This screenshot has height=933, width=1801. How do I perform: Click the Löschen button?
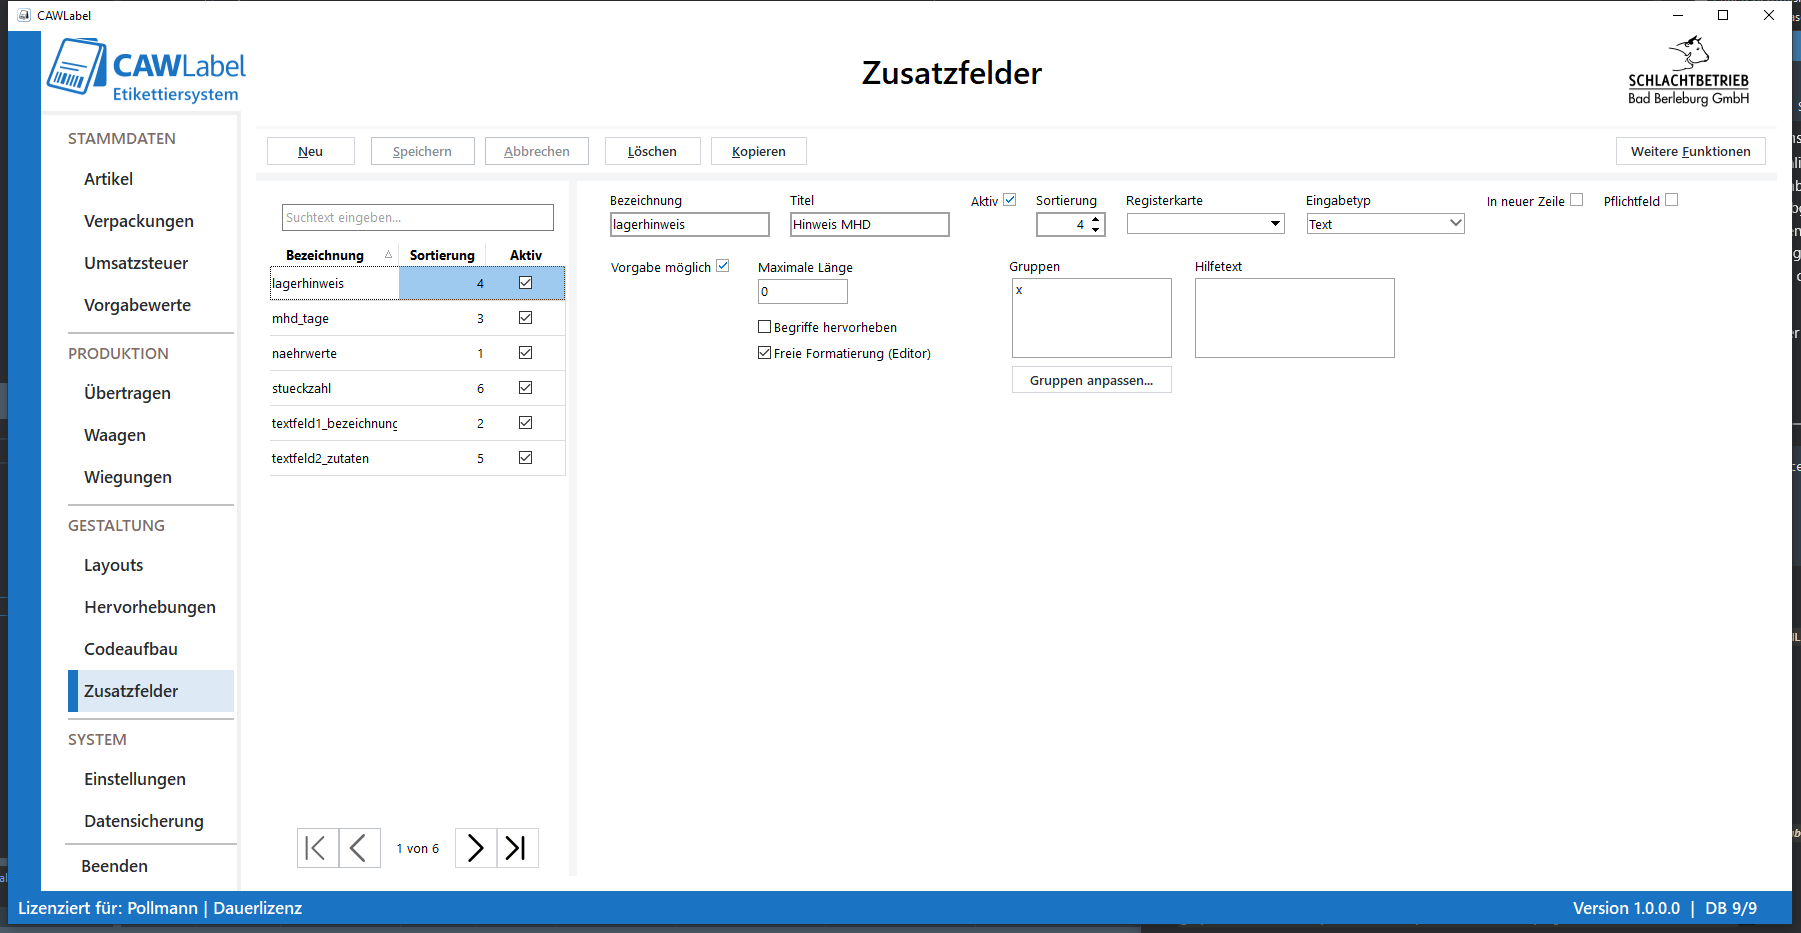click(x=652, y=151)
